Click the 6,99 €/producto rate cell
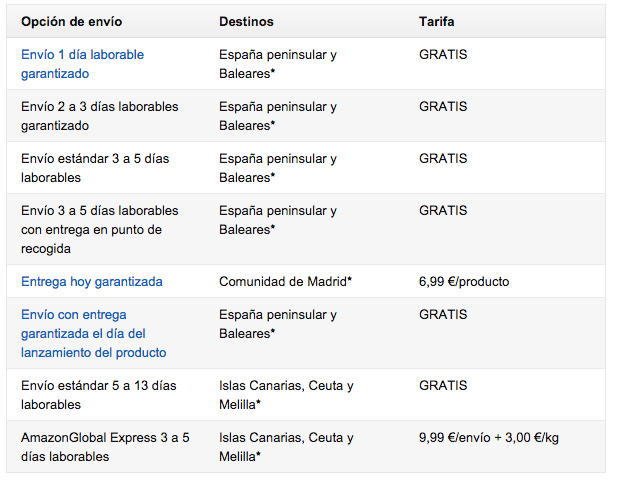 click(464, 281)
